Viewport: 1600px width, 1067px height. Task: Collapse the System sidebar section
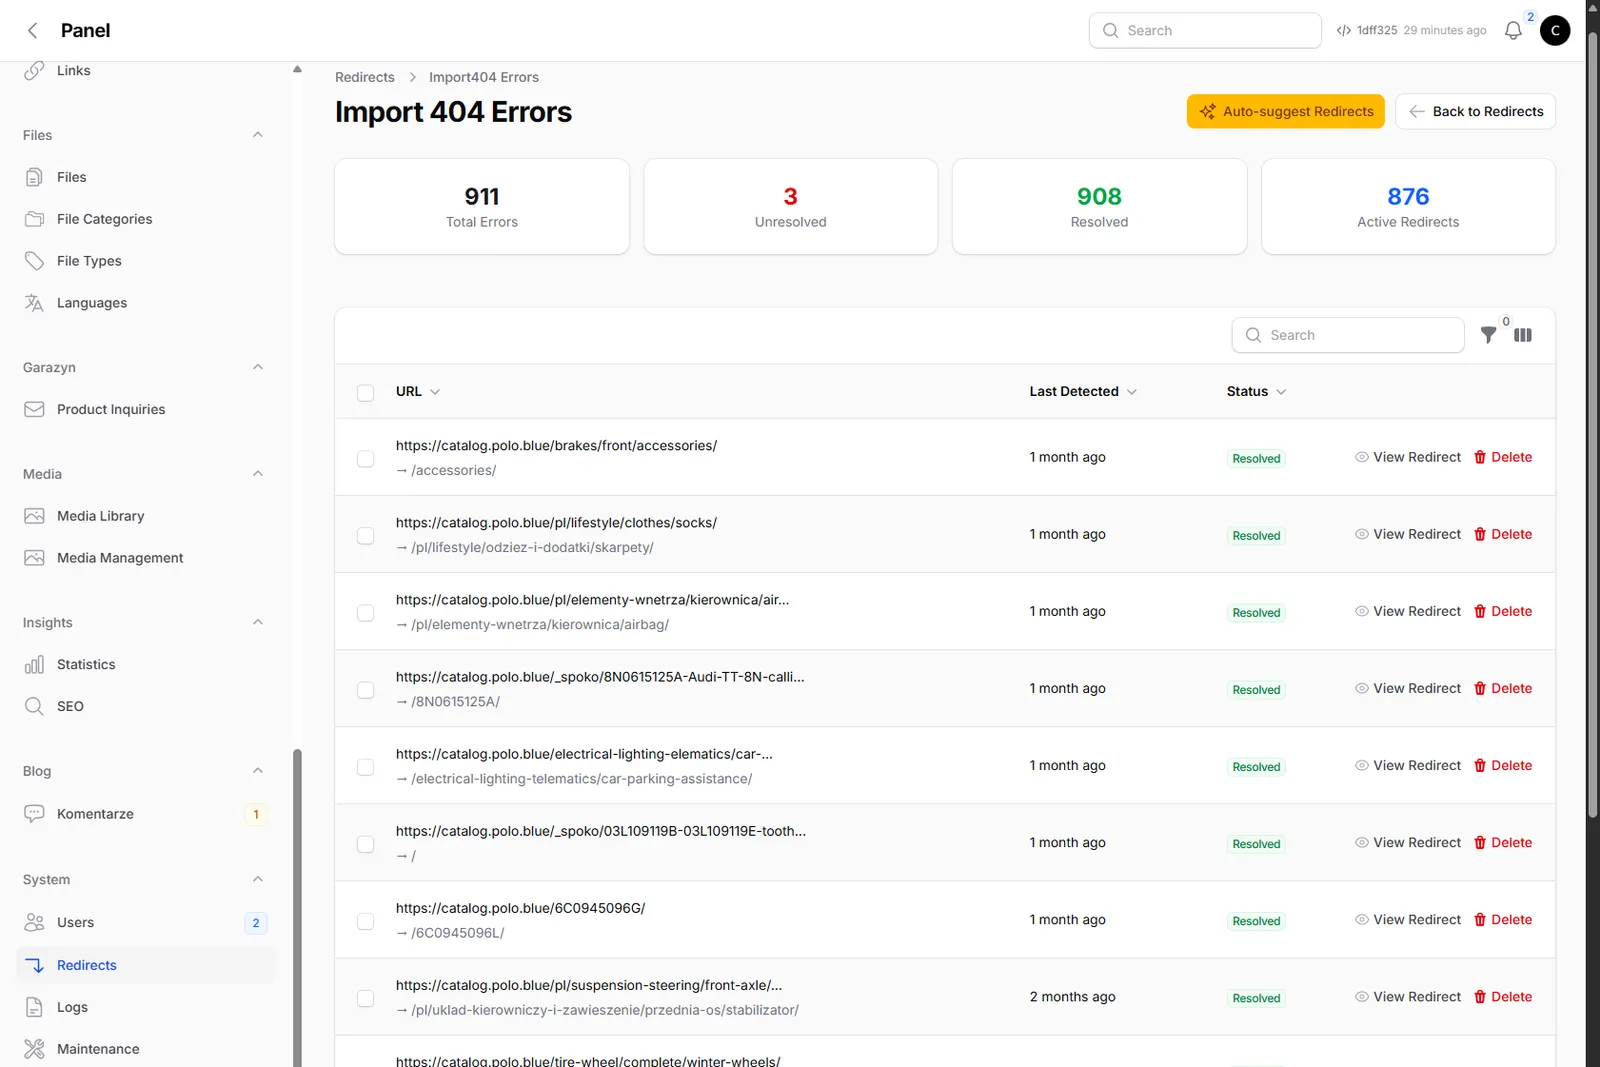tap(258, 879)
